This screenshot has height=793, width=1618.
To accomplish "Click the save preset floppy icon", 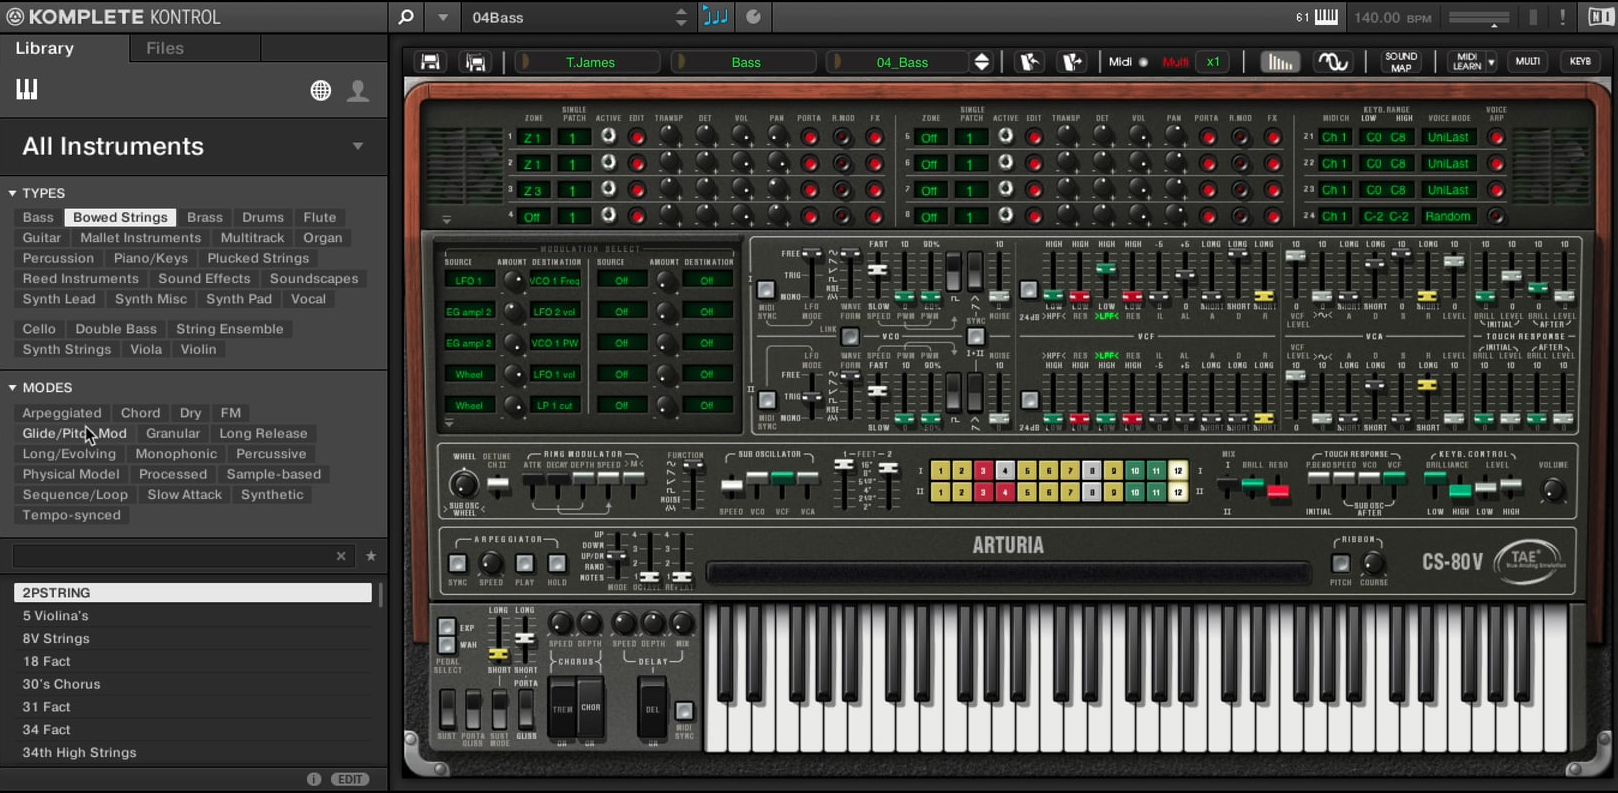I will coord(430,62).
